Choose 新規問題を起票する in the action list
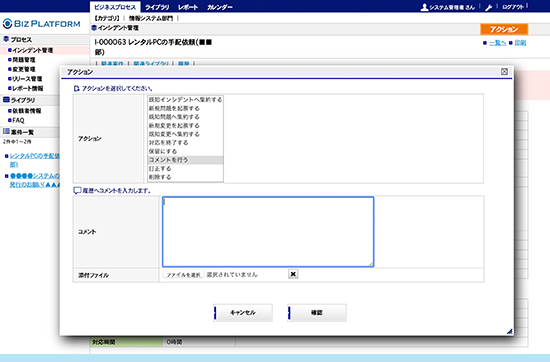Screen dimensions: 550x362 click(x=185, y=108)
